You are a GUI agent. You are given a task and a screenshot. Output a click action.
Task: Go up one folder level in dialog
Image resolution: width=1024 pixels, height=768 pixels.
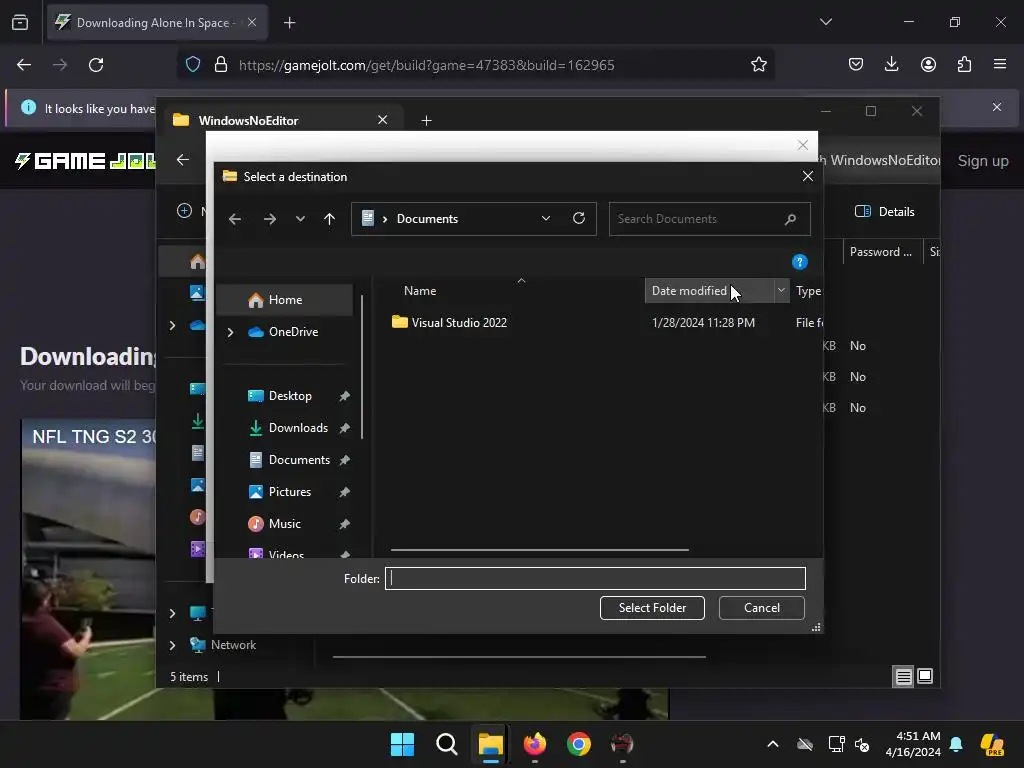click(x=329, y=219)
